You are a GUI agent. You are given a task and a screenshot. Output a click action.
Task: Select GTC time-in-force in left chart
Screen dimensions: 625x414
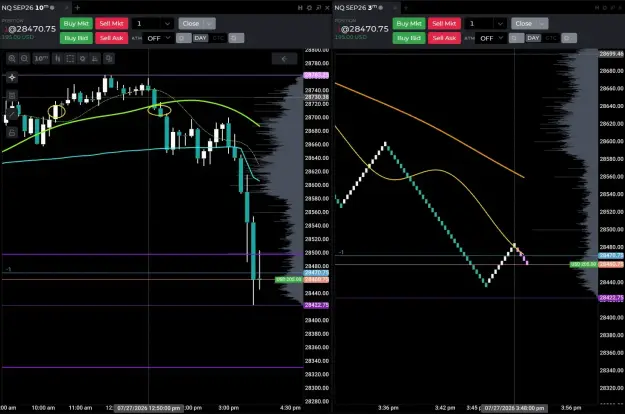(218, 38)
